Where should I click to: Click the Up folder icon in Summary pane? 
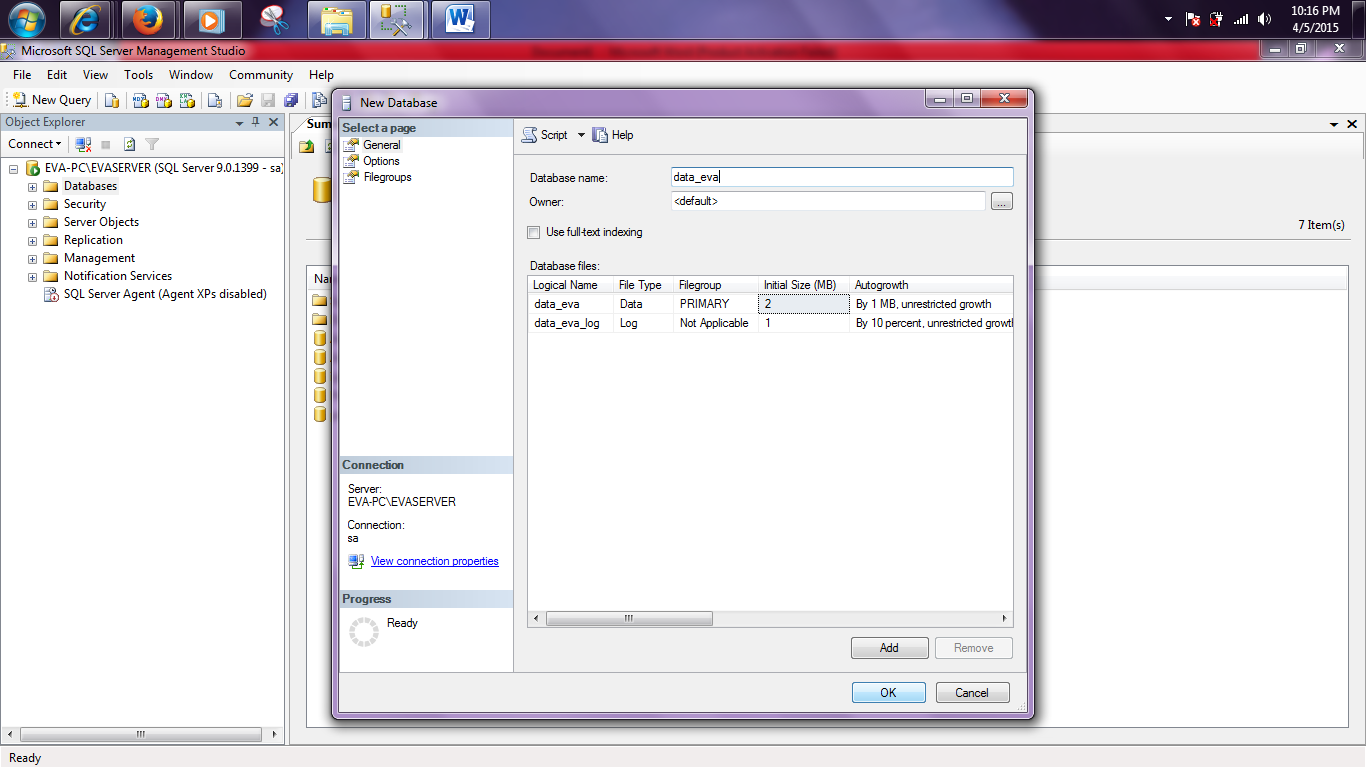click(x=307, y=146)
